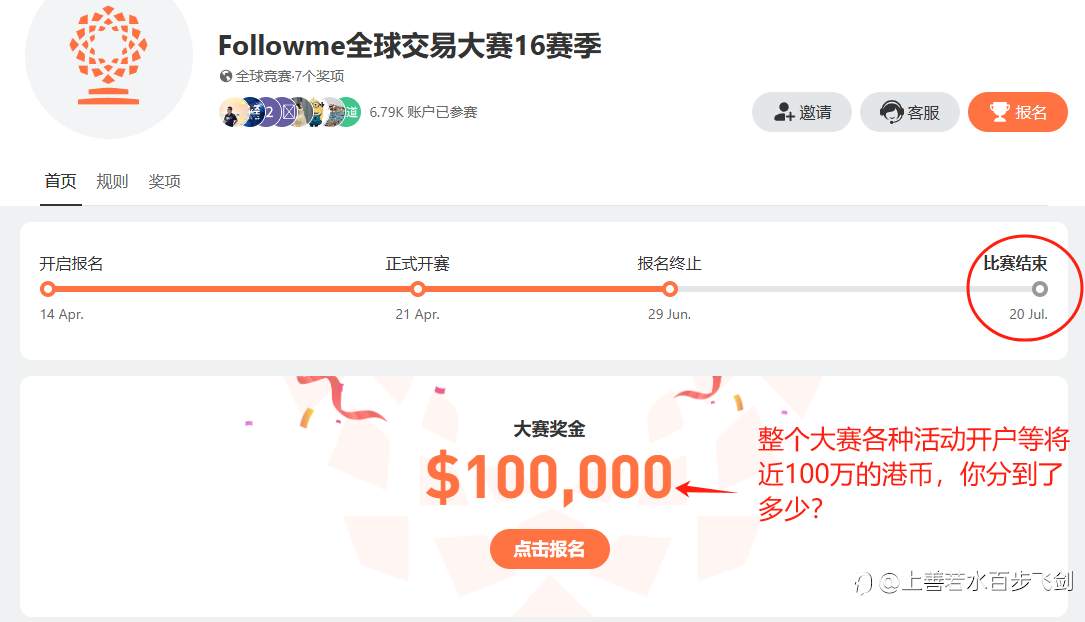Click the green avatar at row end
Image resolution: width=1085 pixels, height=622 pixels.
(351, 112)
